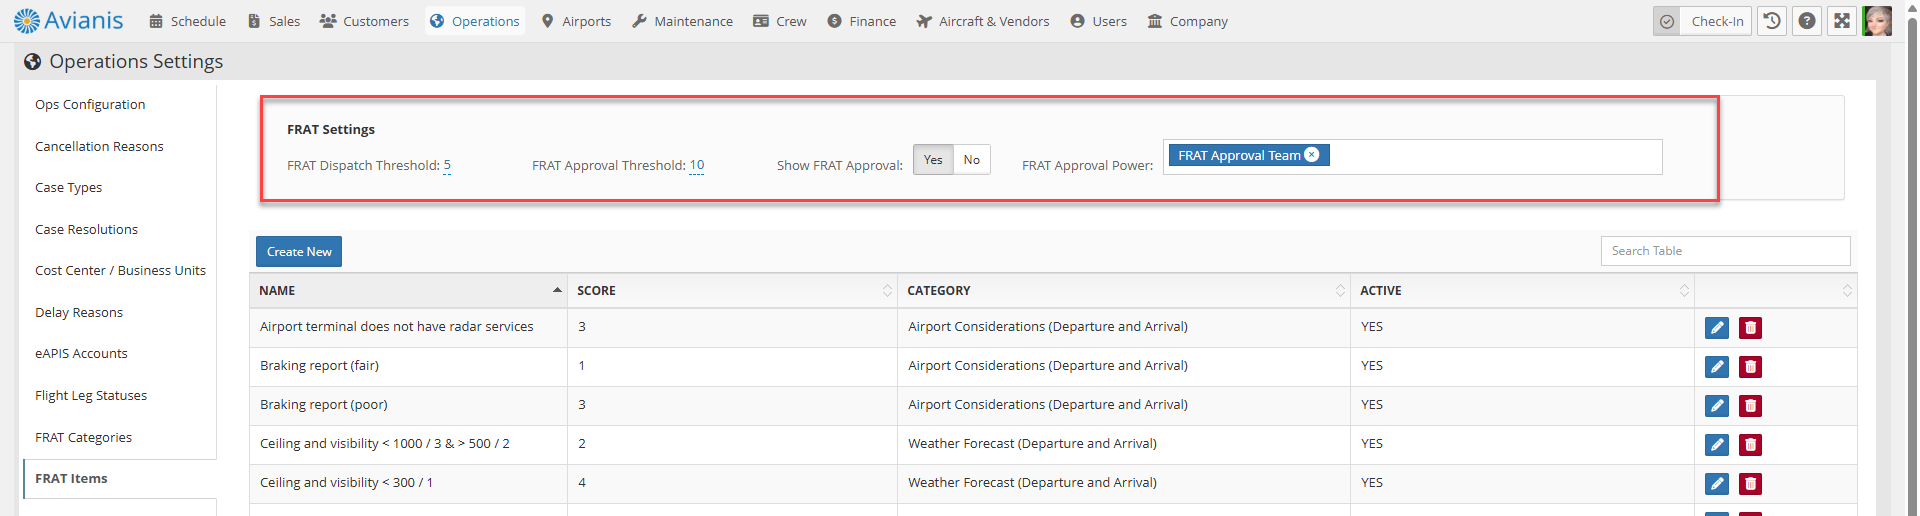Sort table by SCORE column

[x=732, y=291]
